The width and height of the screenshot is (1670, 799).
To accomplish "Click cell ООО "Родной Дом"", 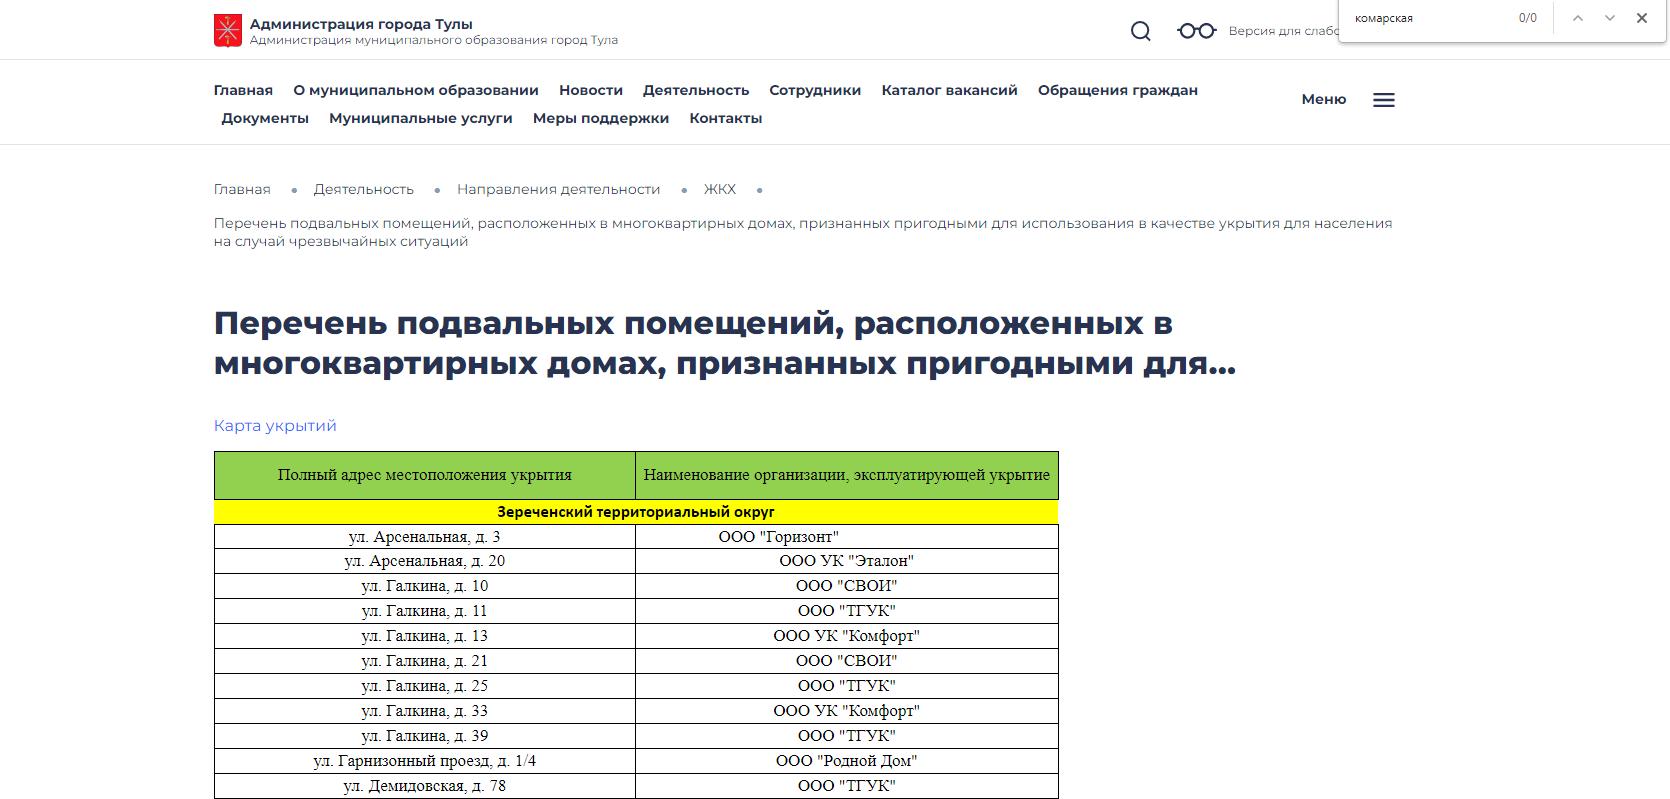I will (x=847, y=761).
